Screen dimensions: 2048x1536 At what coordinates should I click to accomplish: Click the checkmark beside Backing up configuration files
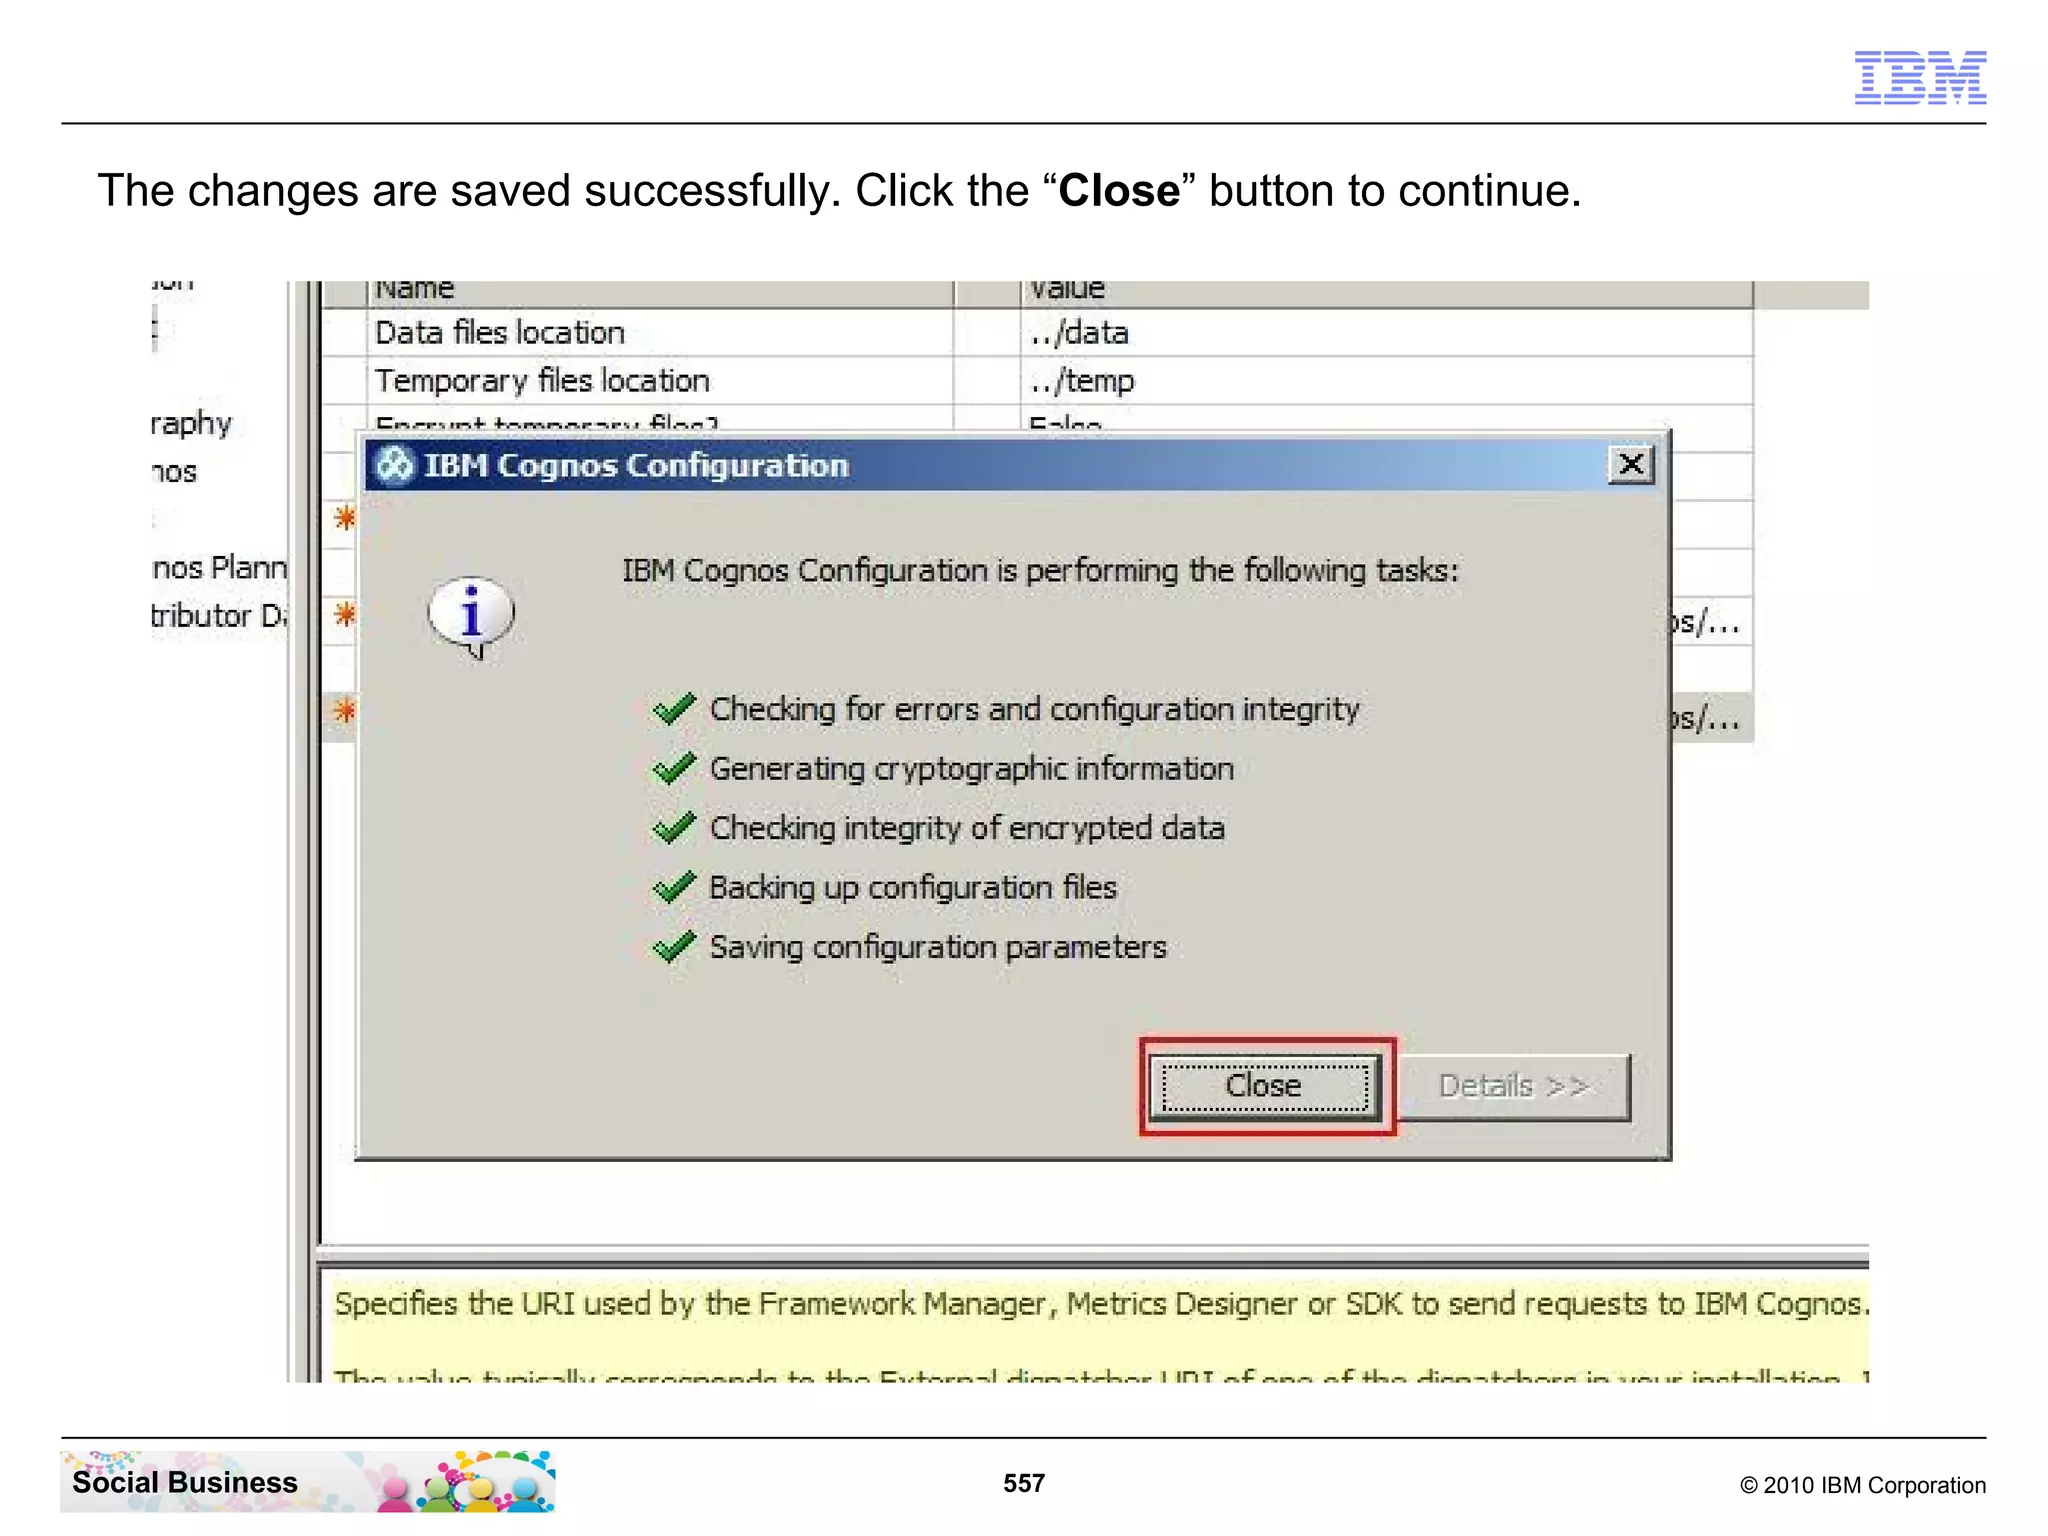coord(674,887)
